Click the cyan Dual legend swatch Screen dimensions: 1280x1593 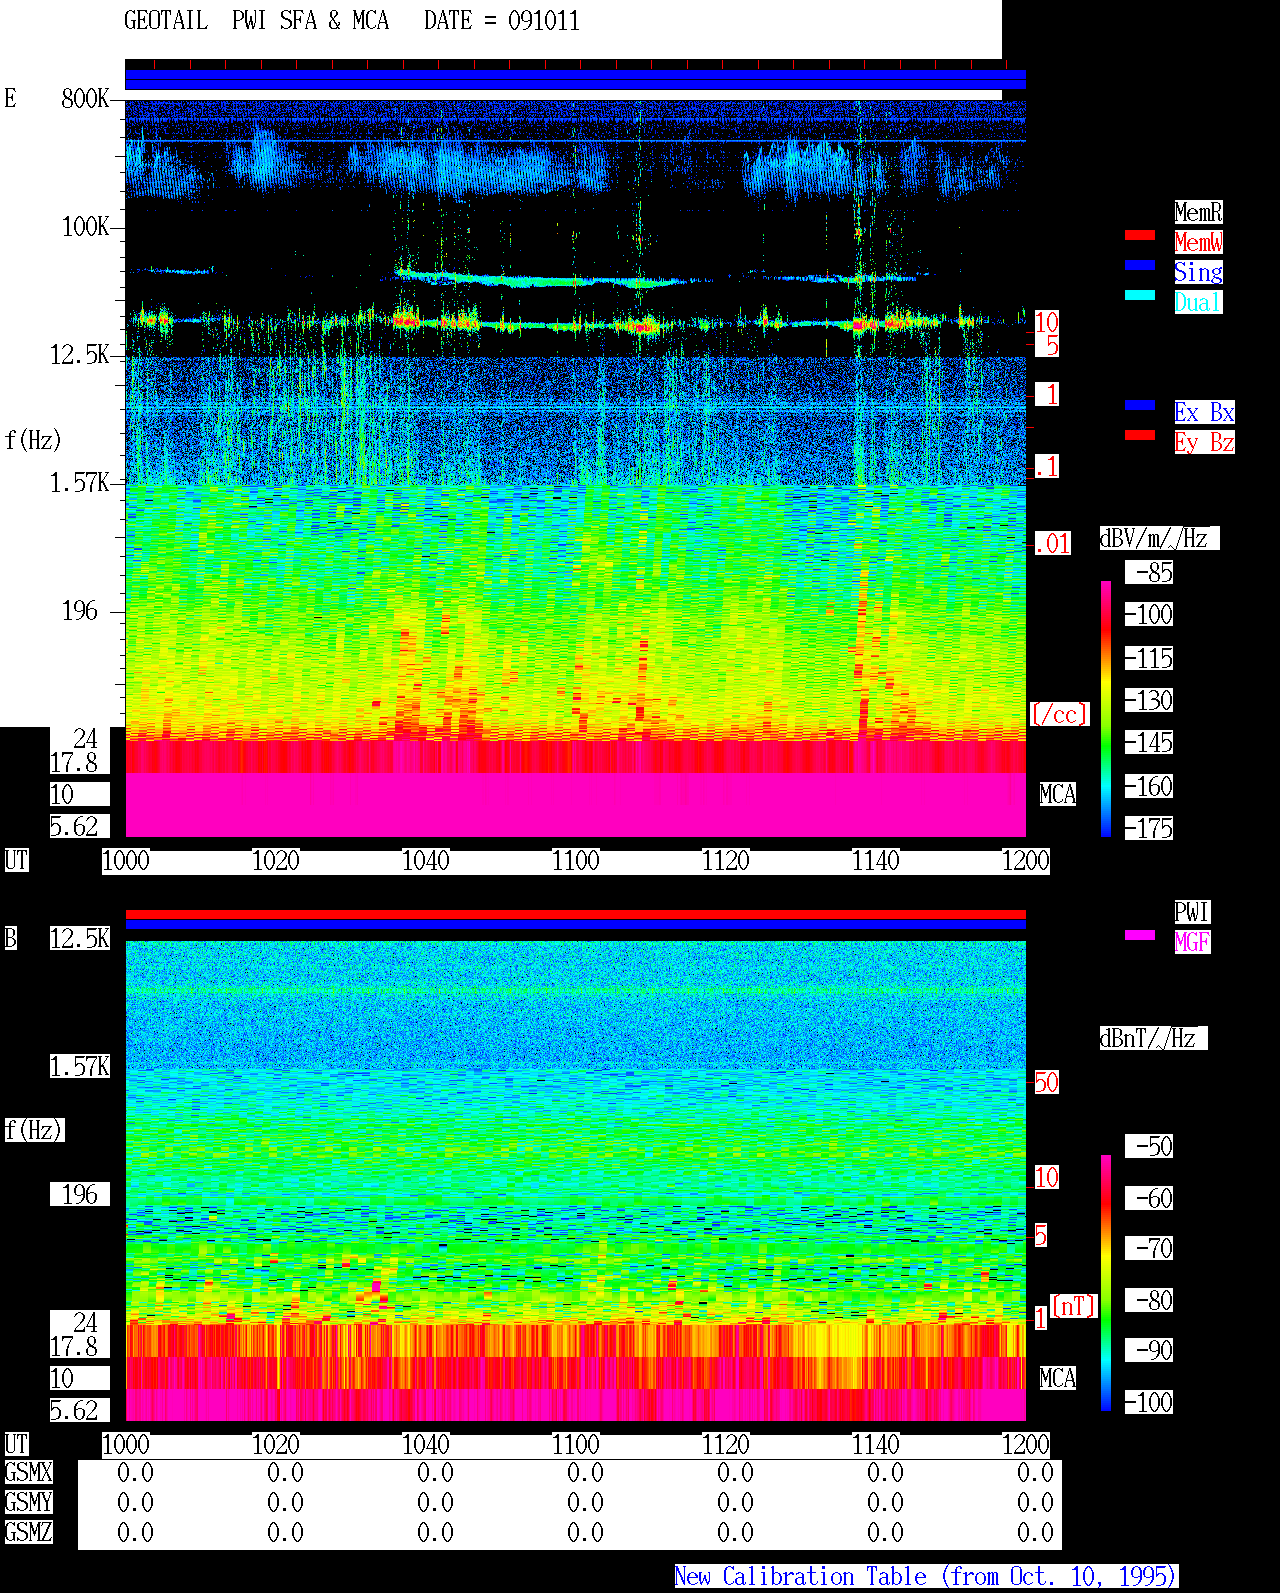tap(1140, 295)
